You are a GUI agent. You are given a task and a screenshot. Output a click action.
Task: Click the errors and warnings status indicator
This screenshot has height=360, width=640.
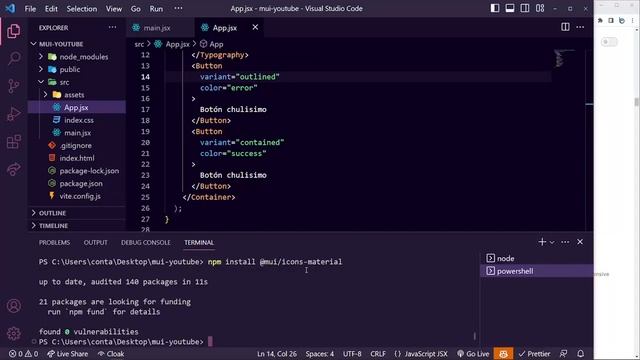[23, 354]
